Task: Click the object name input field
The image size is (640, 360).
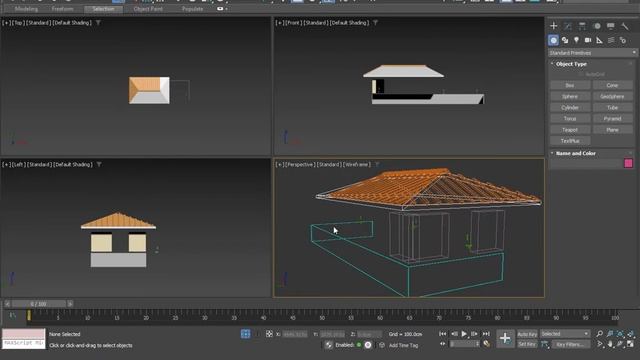Action: pyautogui.click(x=585, y=163)
